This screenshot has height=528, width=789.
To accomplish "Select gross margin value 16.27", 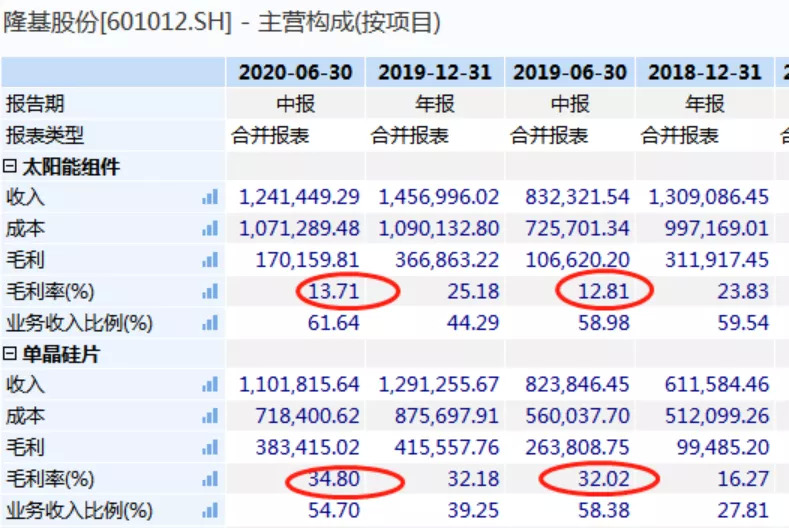I will click(743, 479).
